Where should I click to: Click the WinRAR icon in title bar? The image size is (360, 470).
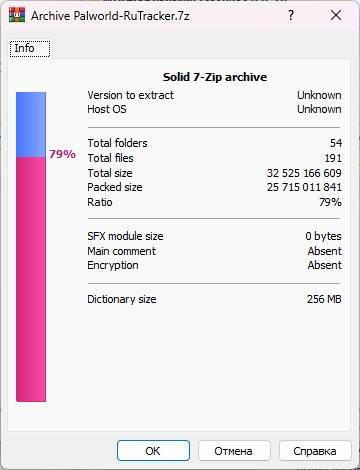pos(17,16)
